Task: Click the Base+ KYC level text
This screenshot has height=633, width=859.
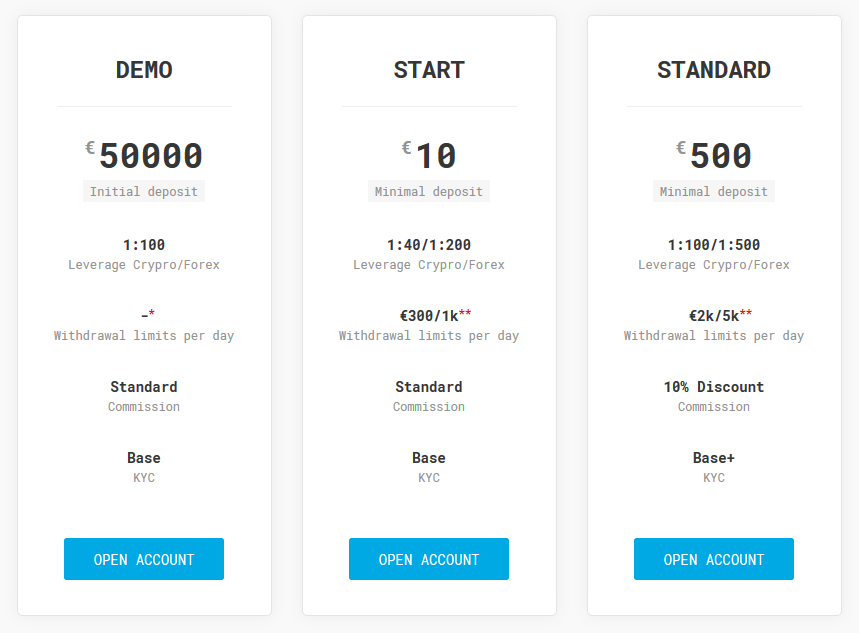Action: point(714,458)
